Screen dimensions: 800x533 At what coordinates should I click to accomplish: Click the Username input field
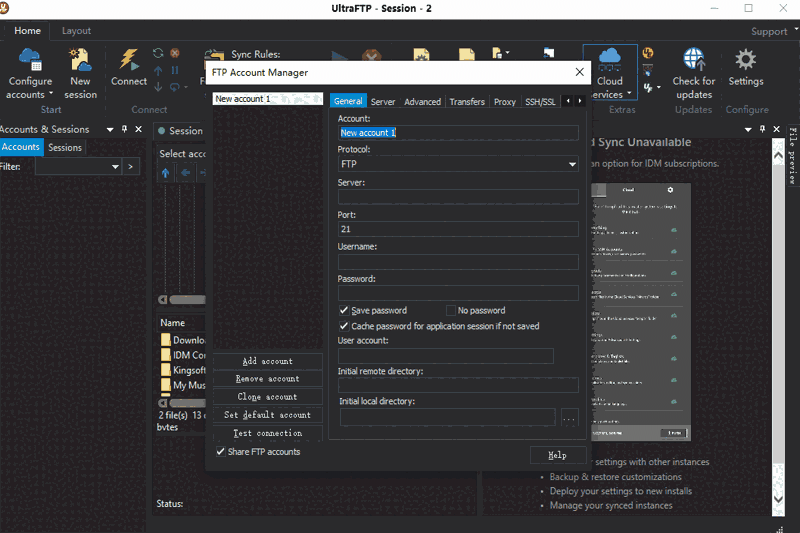[458, 262]
